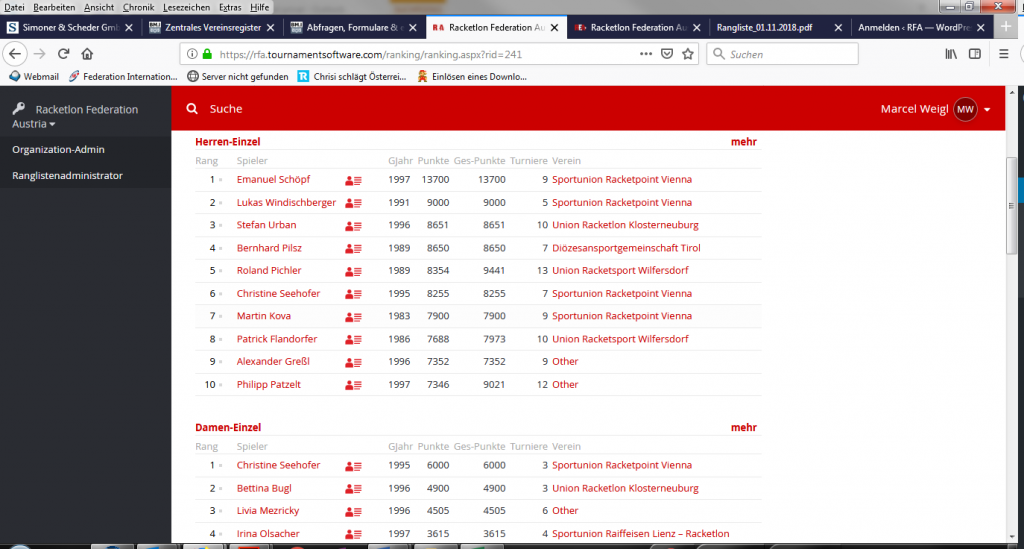Image resolution: width=1024 pixels, height=549 pixels.
Task: Open the Webmail bookmark
Action: (34, 76)
